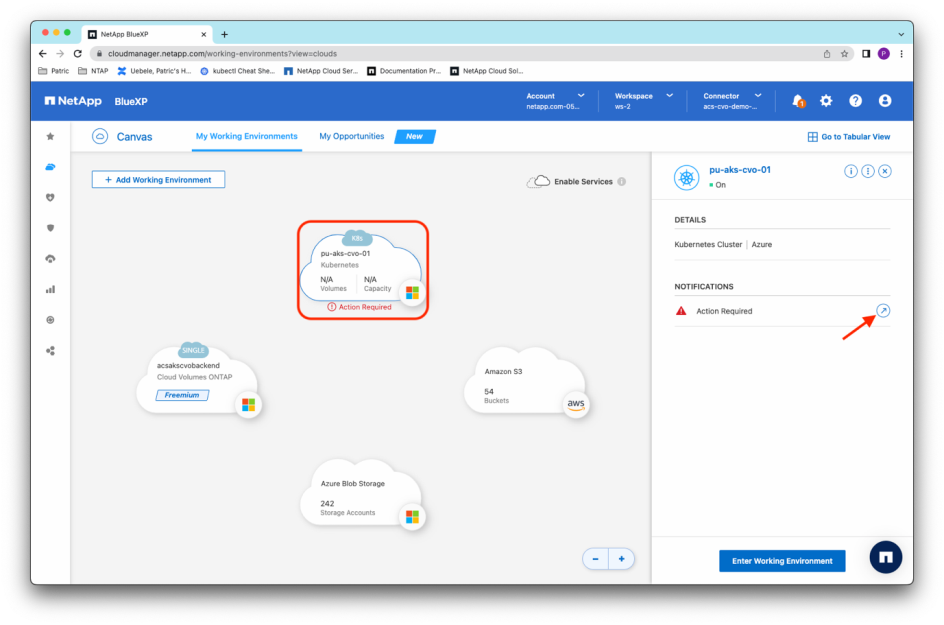Switch to My Opportunities tab
The image size is (944, 625).
pos(351,136)
